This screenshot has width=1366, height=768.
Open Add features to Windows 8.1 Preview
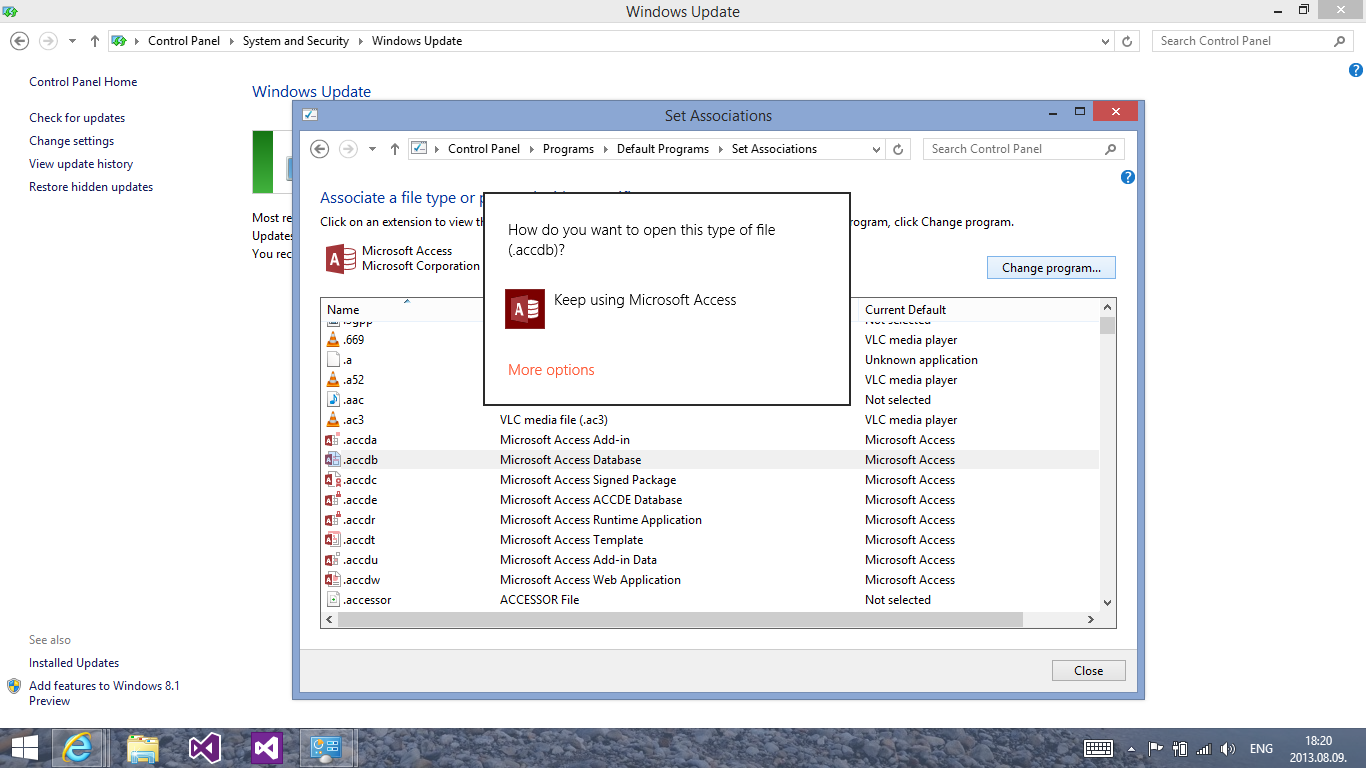coord(104,693)
